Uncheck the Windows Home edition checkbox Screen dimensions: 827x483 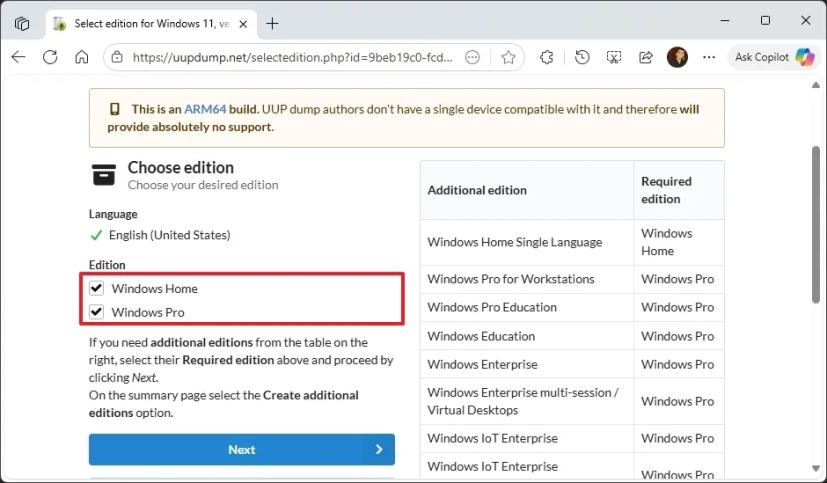pos(97,288)
